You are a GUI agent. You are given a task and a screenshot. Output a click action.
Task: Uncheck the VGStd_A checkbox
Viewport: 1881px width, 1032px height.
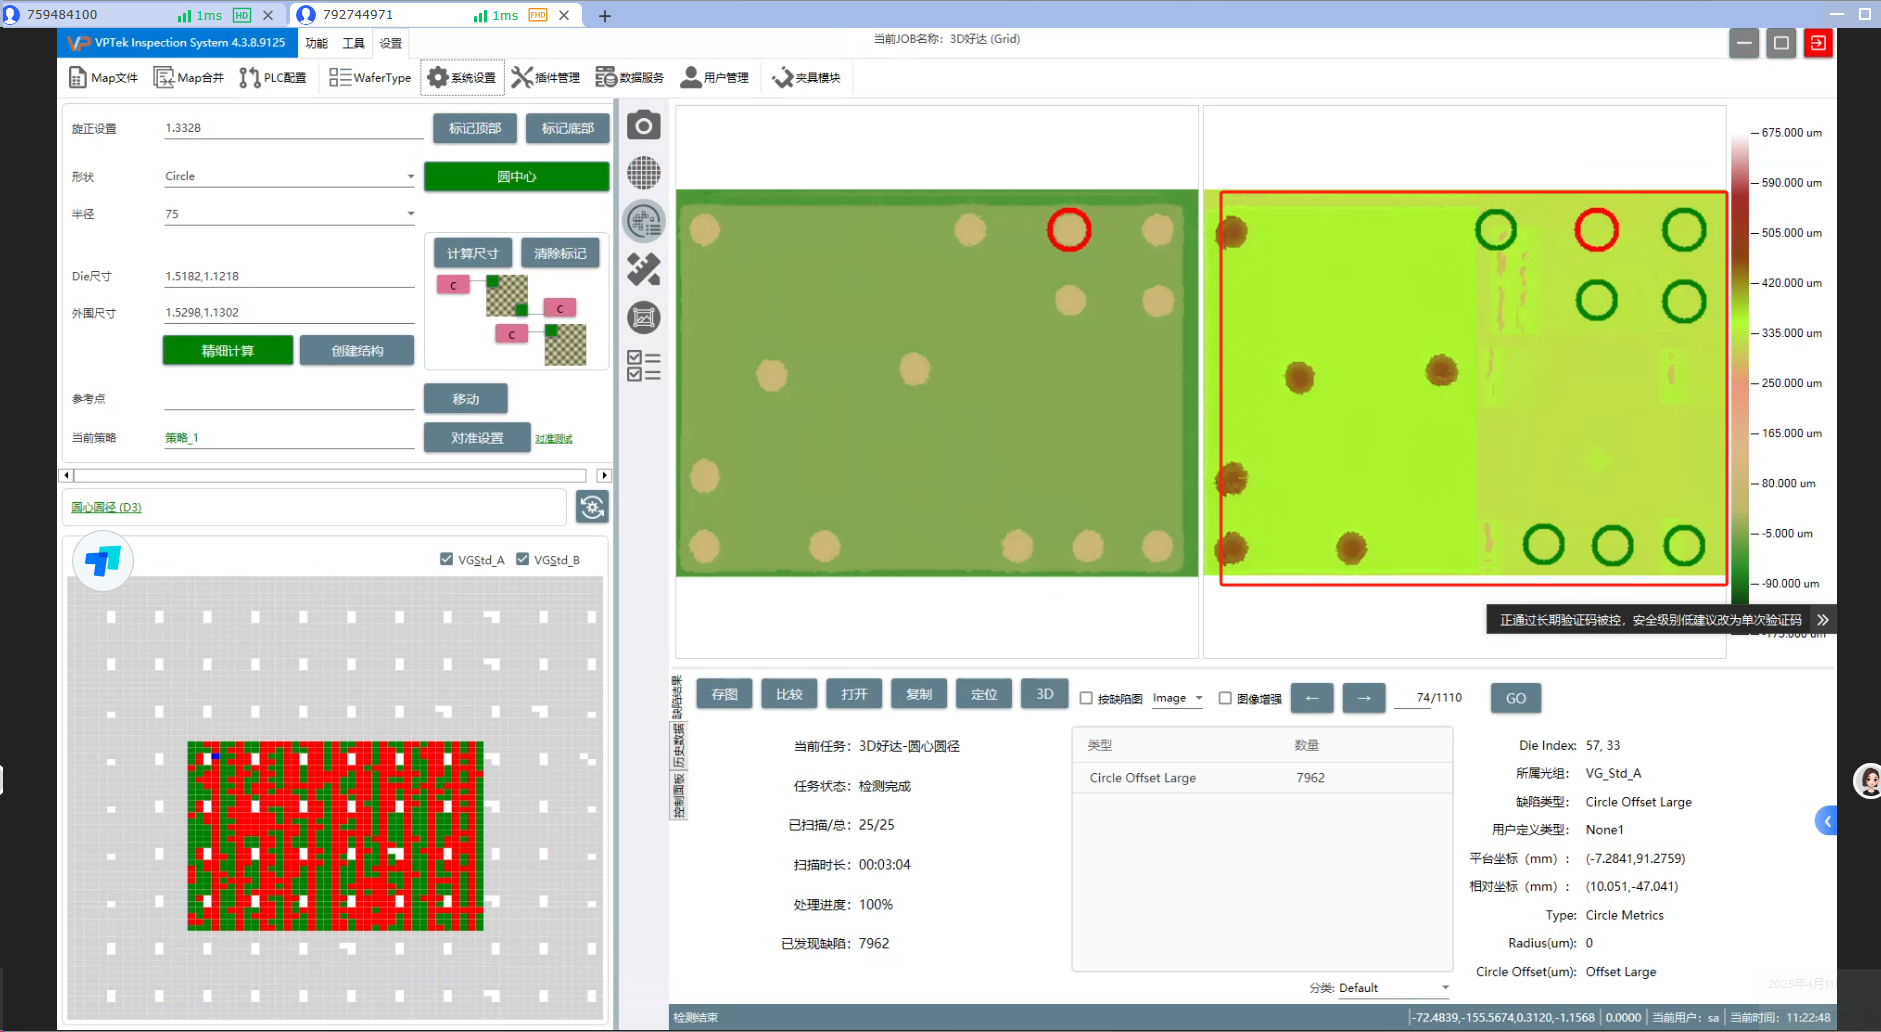pyautogui.click(x=446, y=559)
